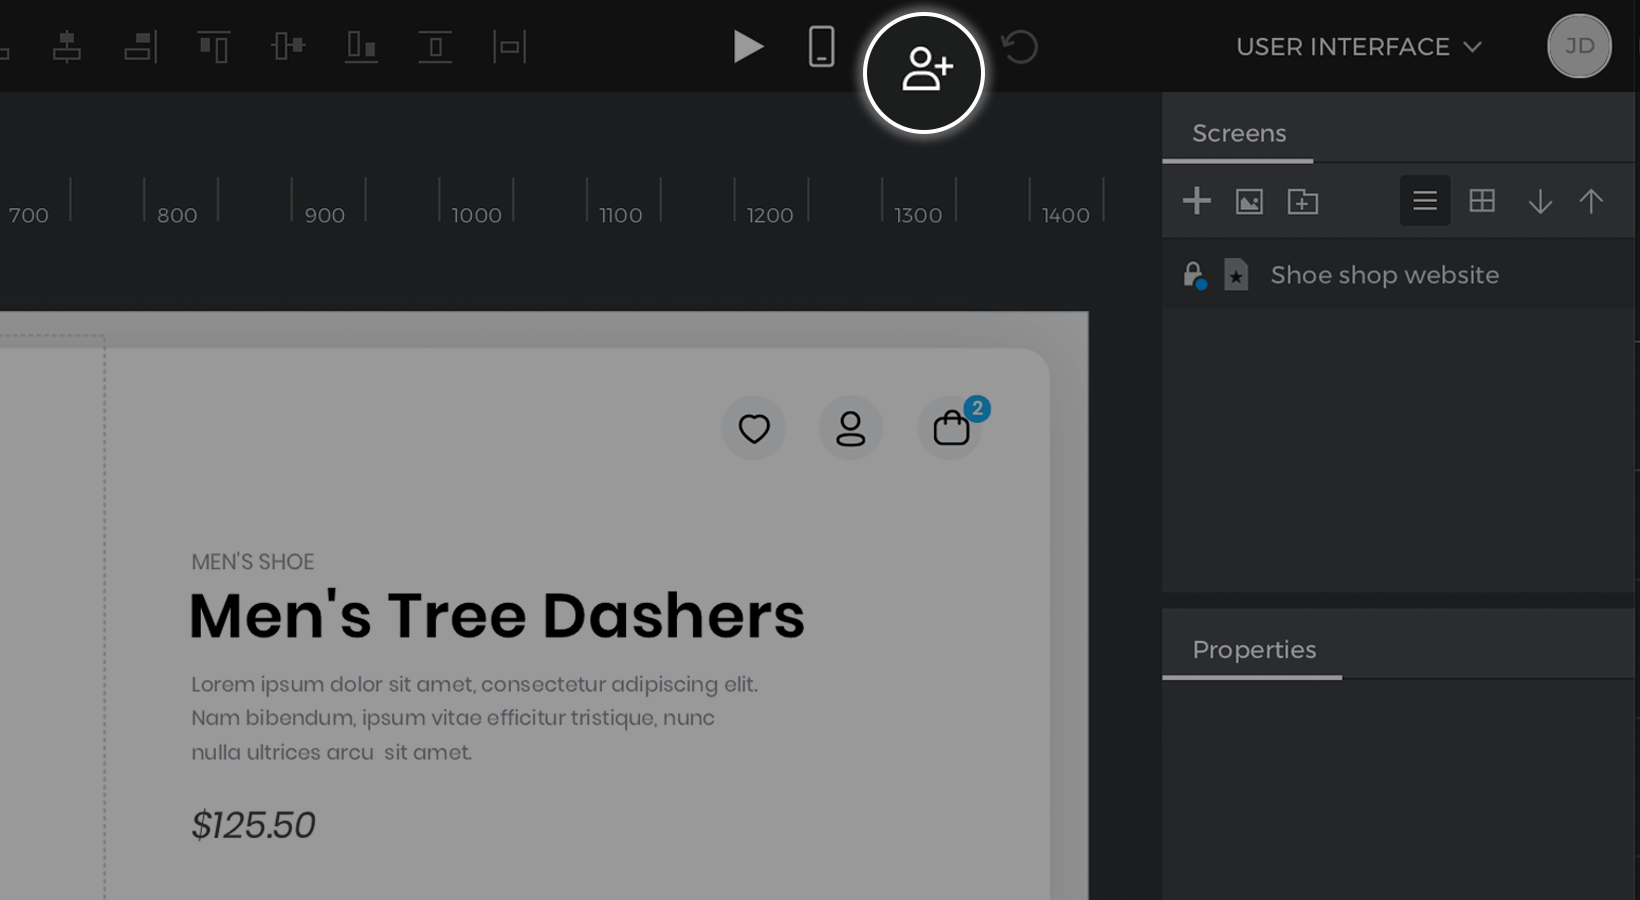Click the align center horizontally icon

pyautogui.click(x=67, y=46)
